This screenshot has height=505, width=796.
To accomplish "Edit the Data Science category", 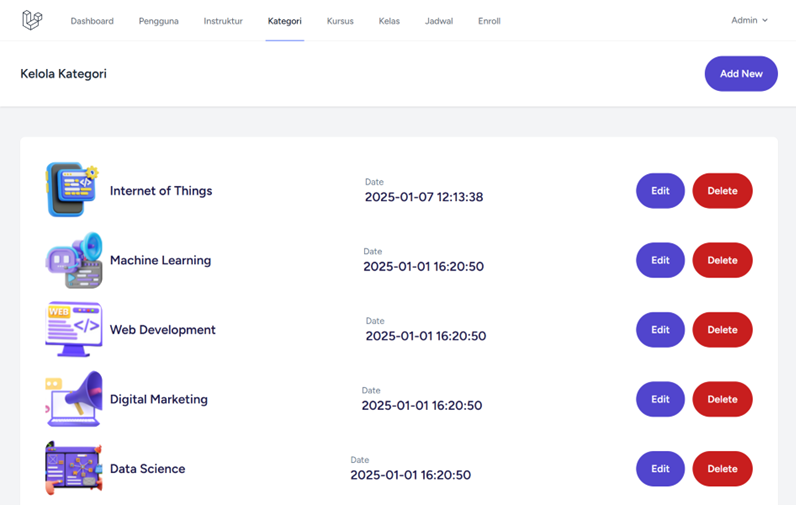I will point(660,468).
